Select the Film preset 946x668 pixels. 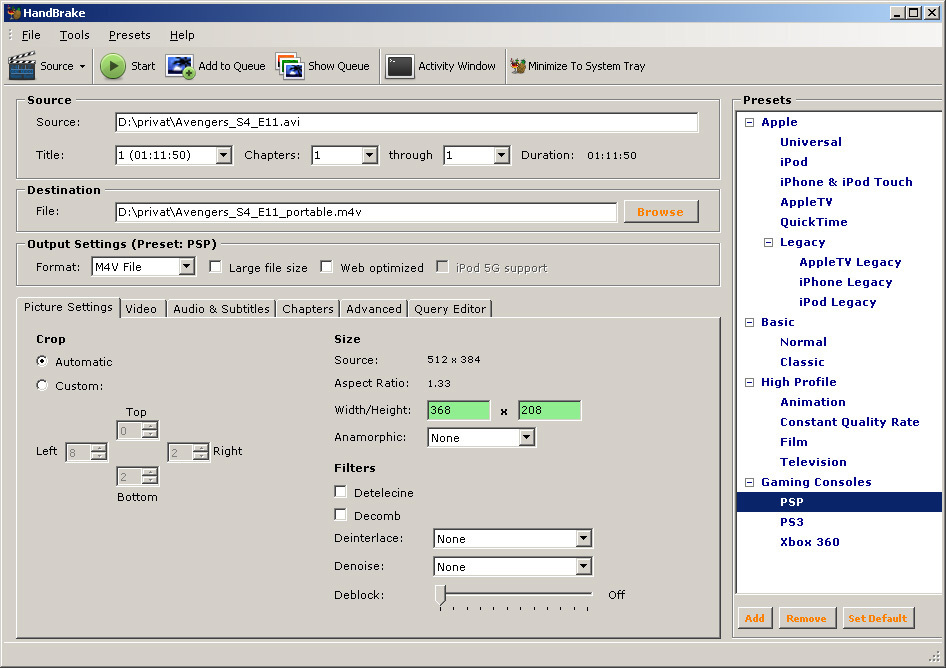pyautogui.click(x=793, y=442)
